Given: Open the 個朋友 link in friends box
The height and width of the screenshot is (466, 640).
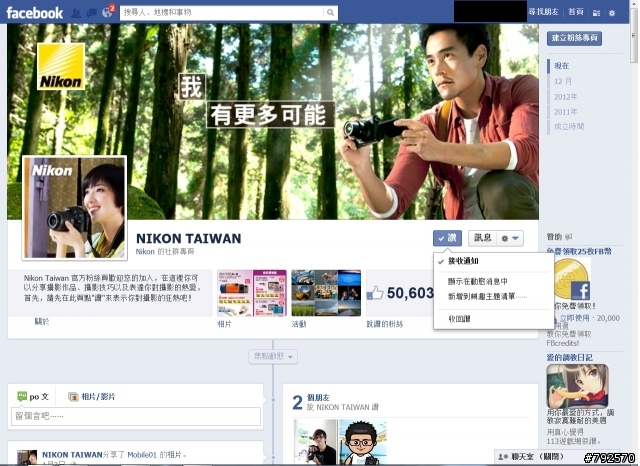Looking at the screenshot, I should 318,397.
